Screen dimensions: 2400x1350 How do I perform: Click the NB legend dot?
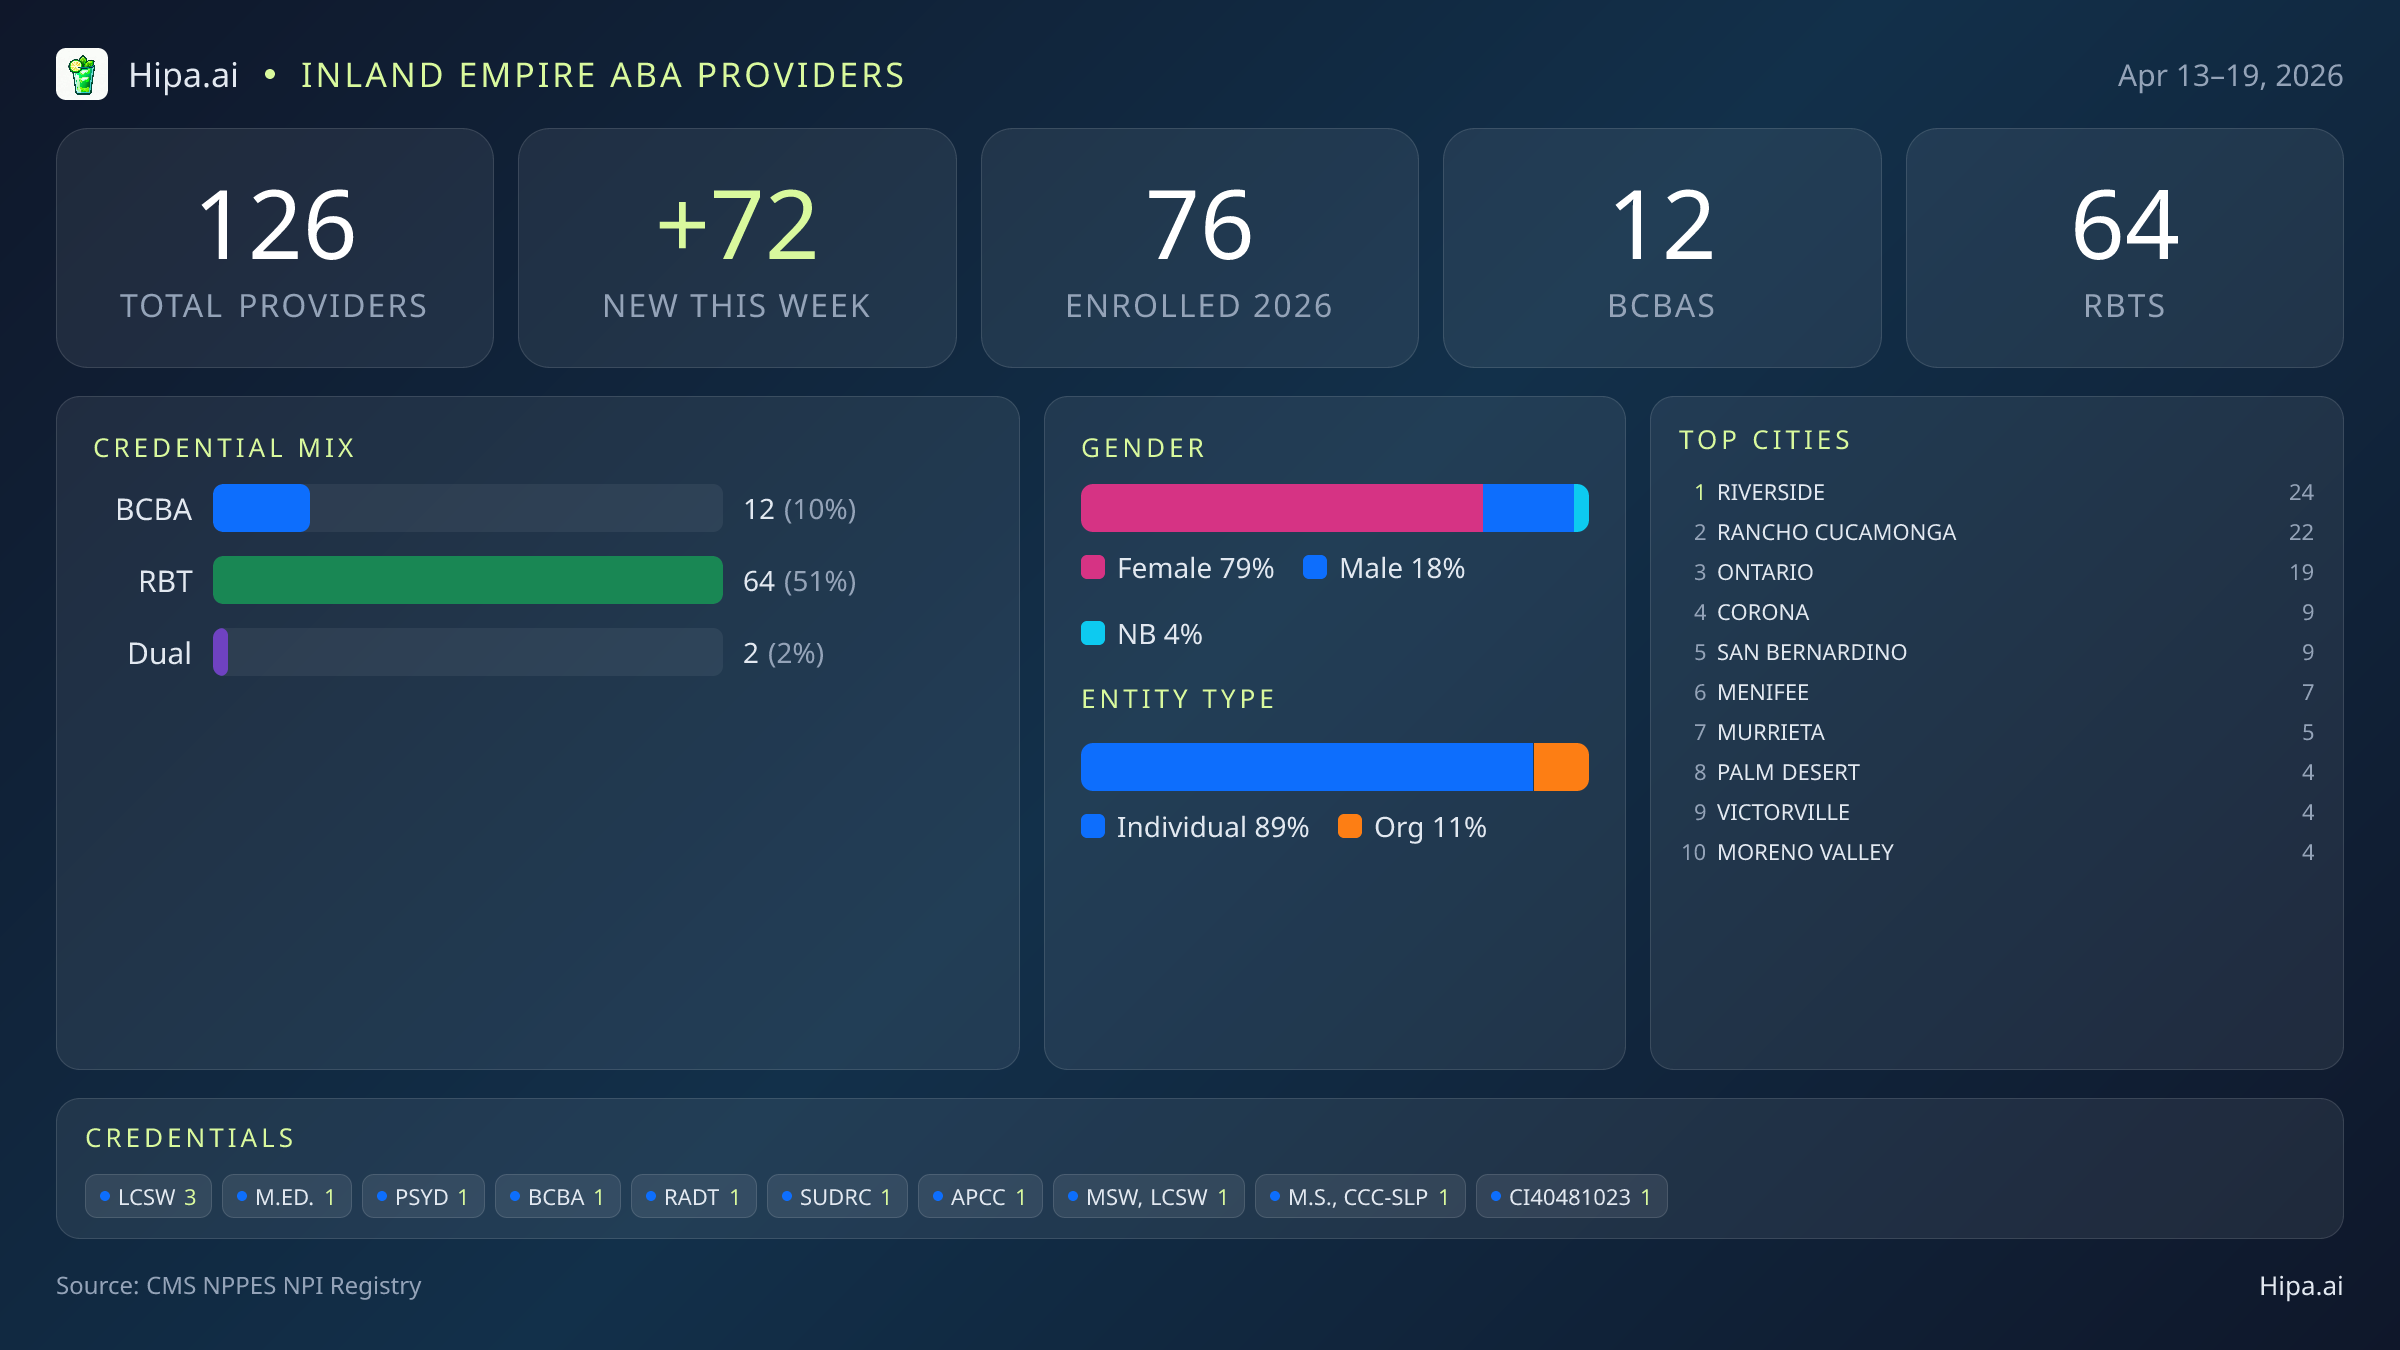click(x=1092, y=633)
